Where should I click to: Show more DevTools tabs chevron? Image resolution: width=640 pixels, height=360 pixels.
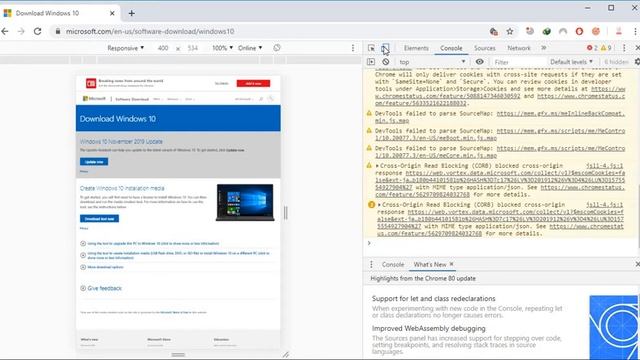click(544, 48)
